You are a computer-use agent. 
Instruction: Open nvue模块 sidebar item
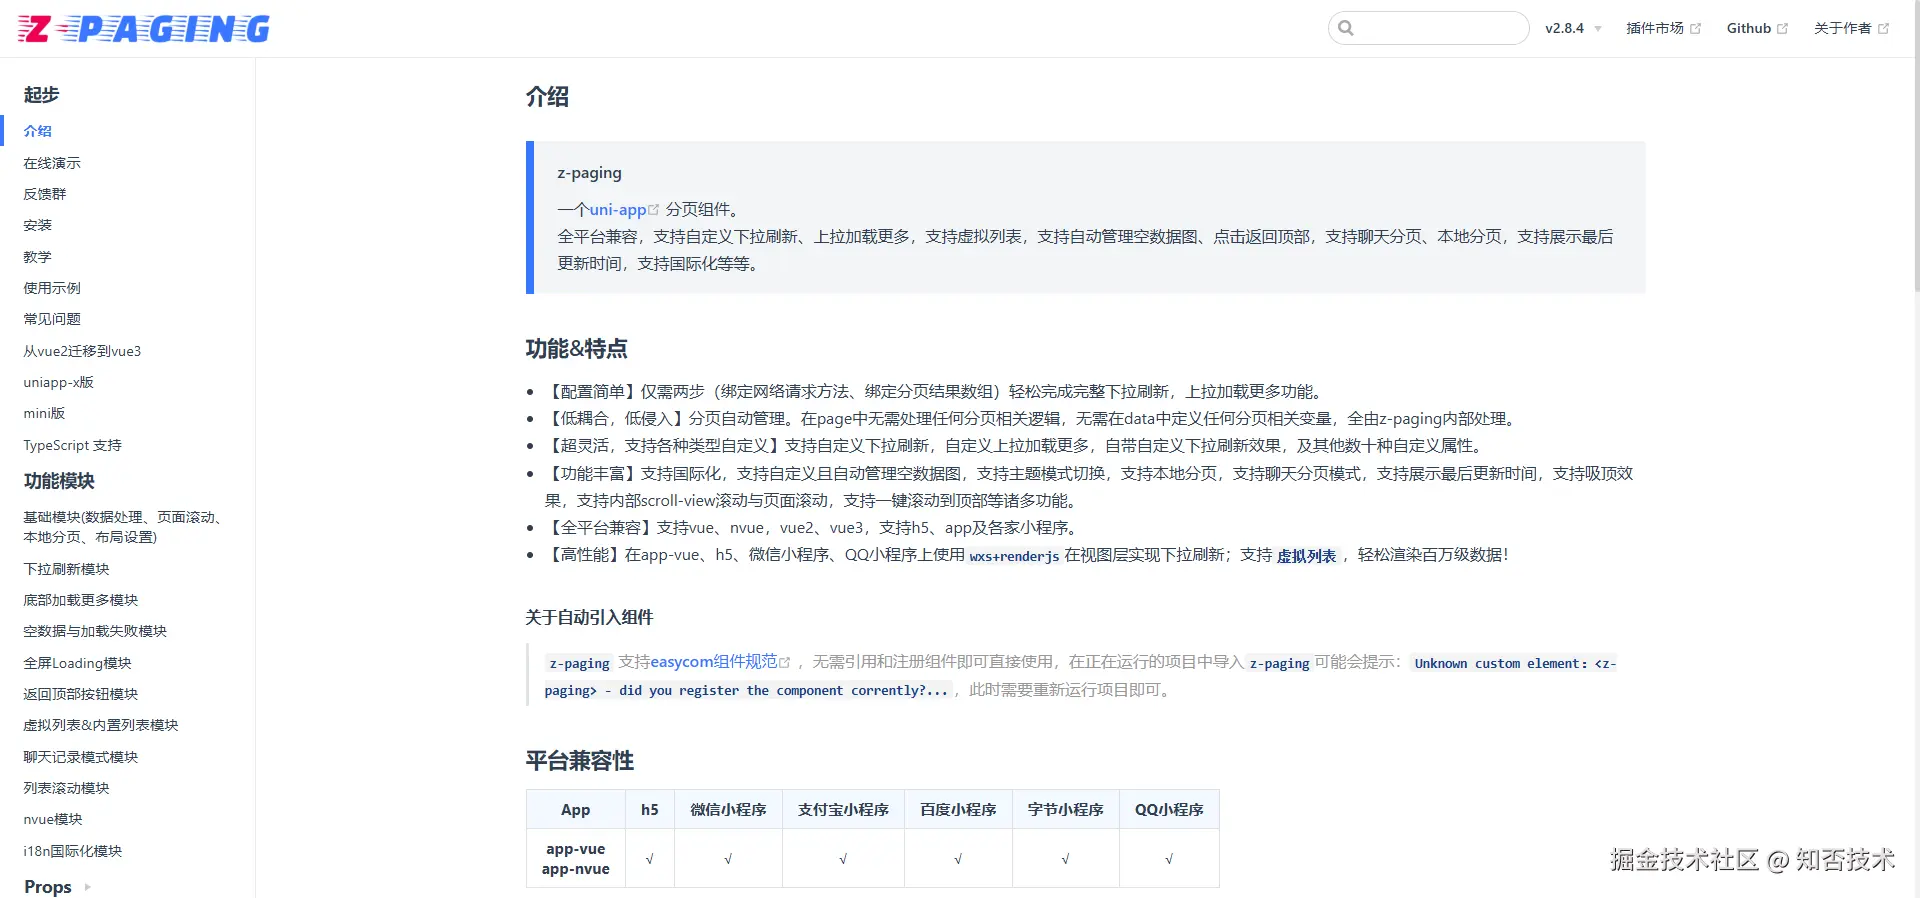(53, 819)
